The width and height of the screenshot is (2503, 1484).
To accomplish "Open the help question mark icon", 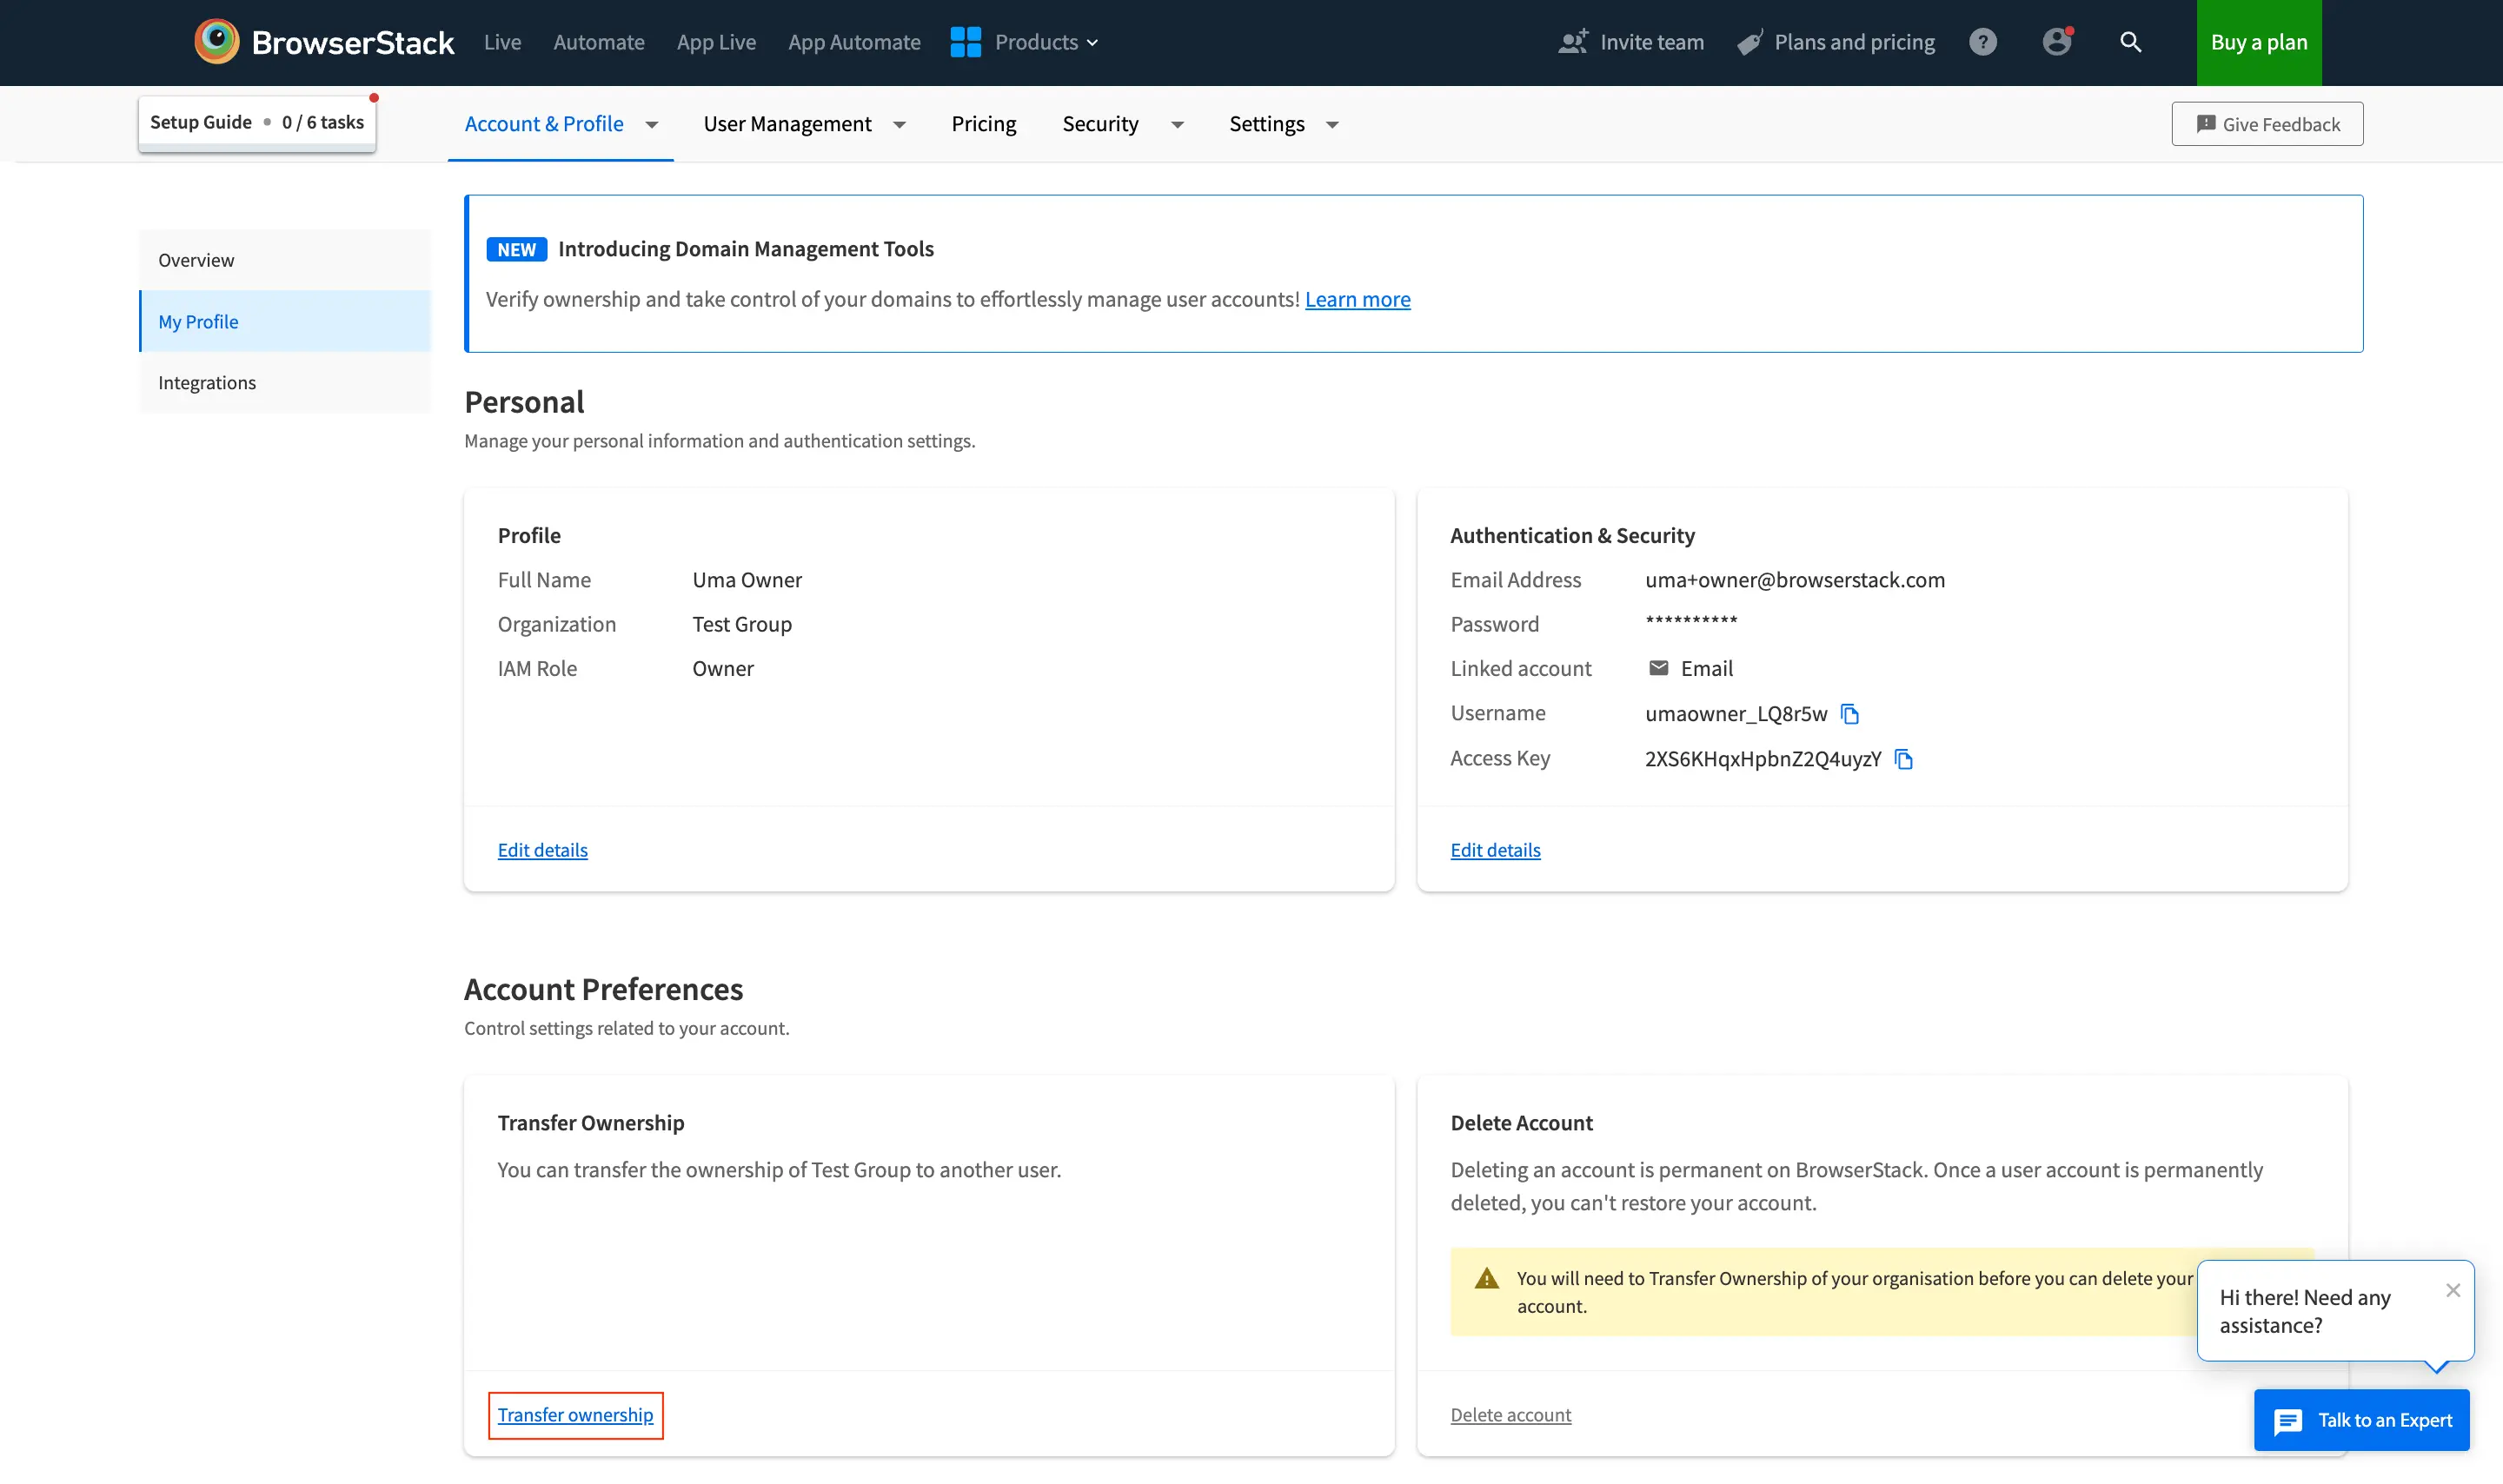I will 1982,42.
